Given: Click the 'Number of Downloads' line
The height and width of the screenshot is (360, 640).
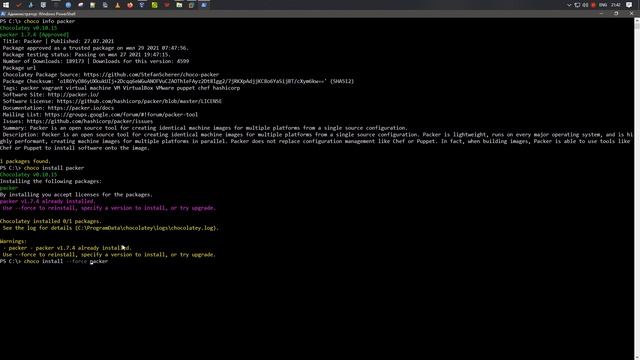Looking at the screenshot, I should pos(96,61).
